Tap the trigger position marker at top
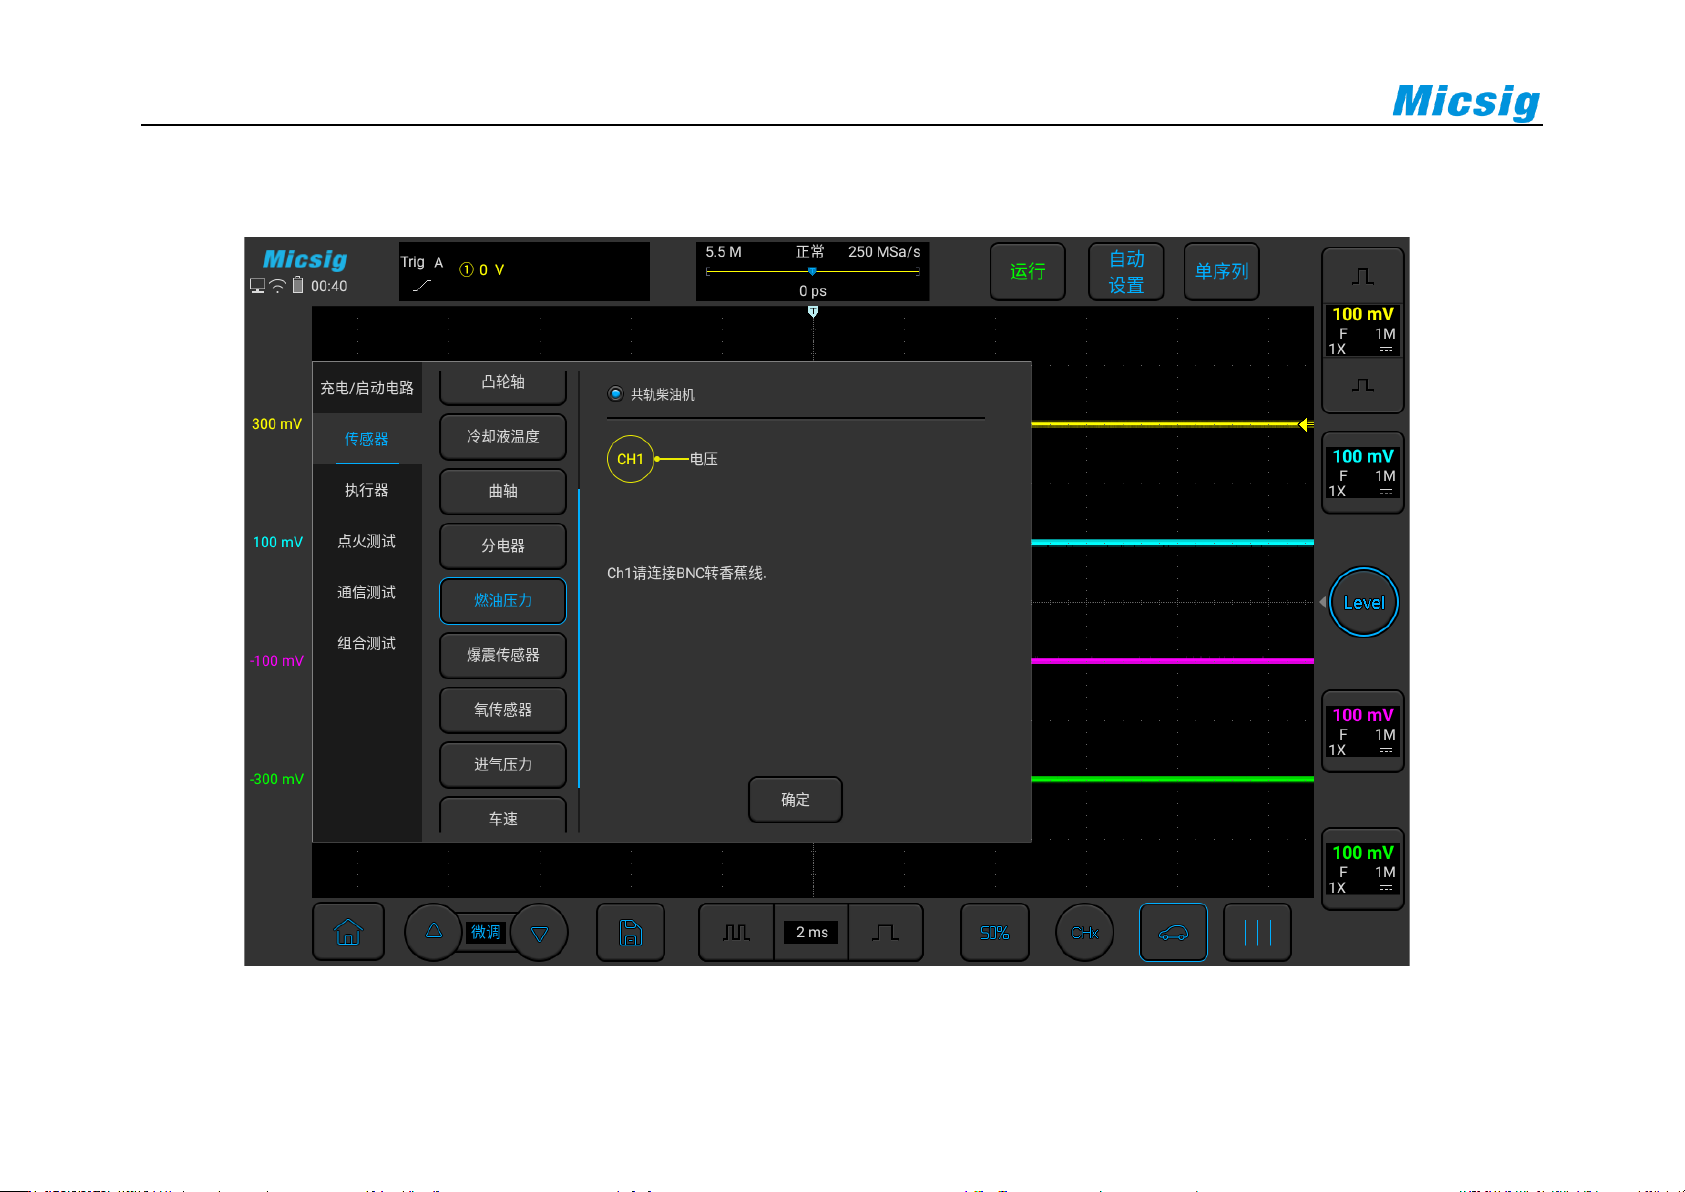The height and width of the screenshot is (1192, 1685). (813, 312)
